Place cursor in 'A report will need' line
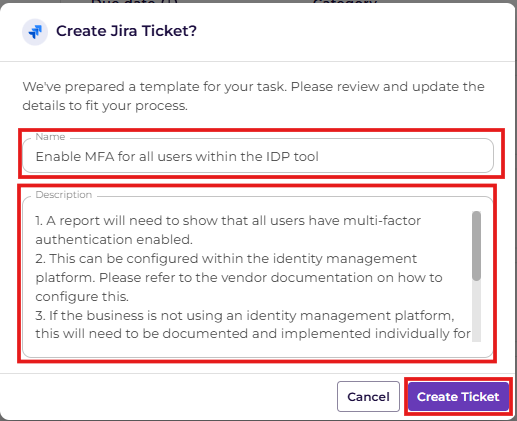This screenshot has width=517, height=421. tap(228, 221)
